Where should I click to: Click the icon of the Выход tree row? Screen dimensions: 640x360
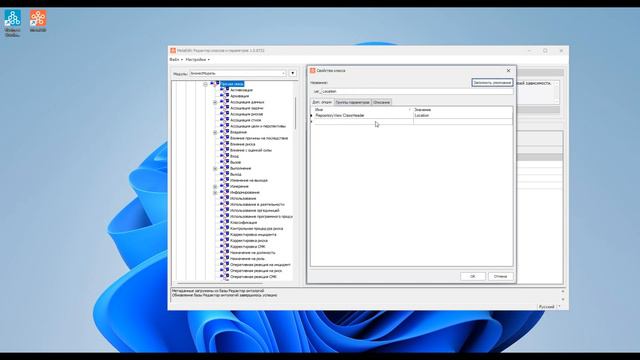225,174
